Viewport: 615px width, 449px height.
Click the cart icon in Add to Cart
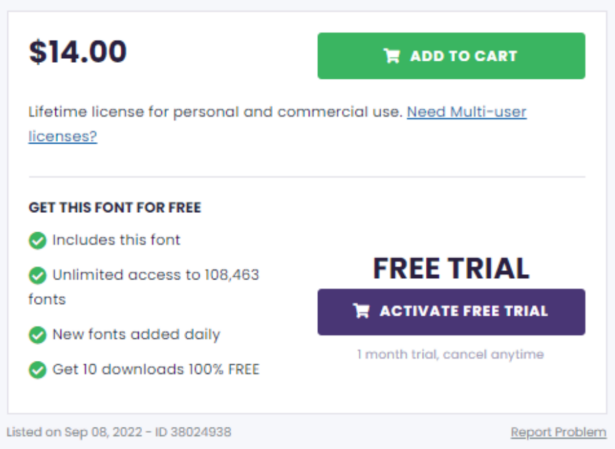(391, 56)
